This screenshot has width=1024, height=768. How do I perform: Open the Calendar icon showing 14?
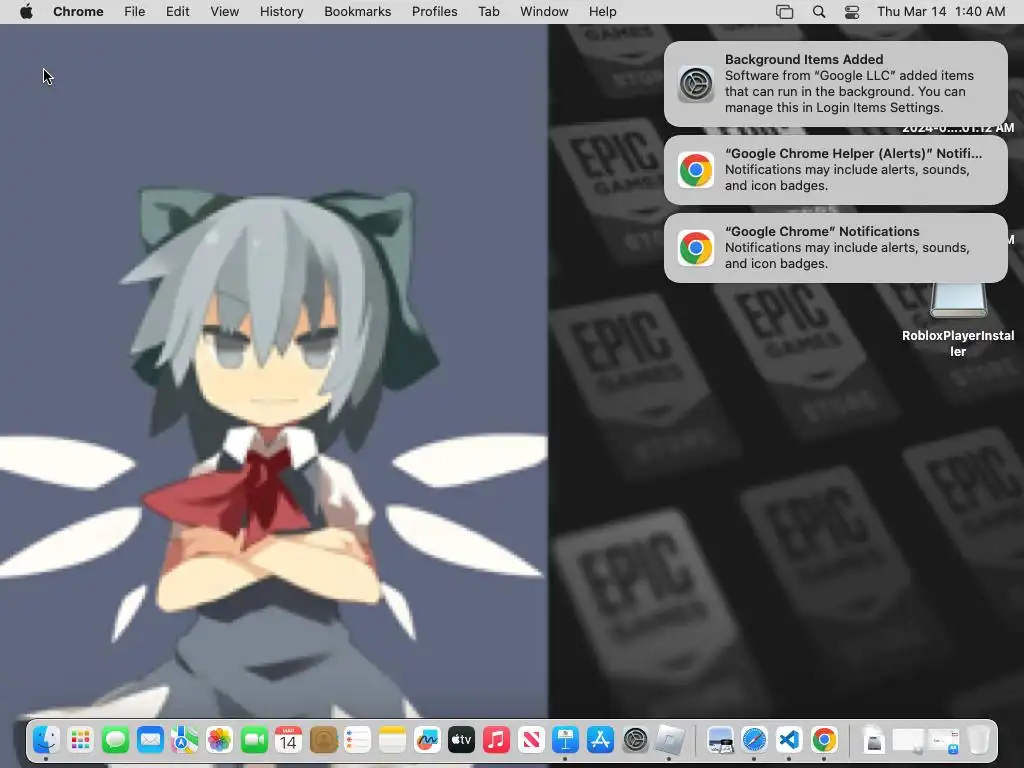(289, 740)
